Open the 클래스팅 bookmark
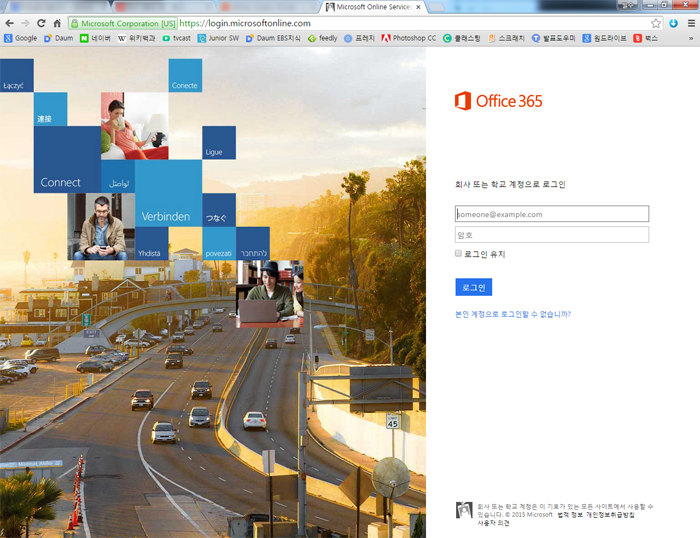700x538 pixels. tap(462, 38)
